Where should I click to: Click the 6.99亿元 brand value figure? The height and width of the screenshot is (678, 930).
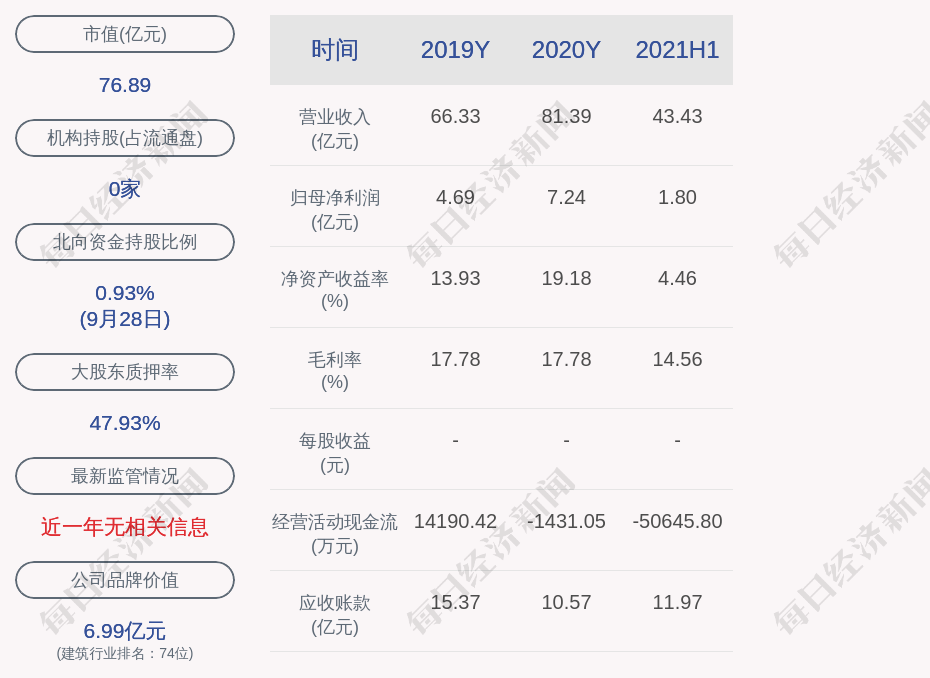click(125, 631)
